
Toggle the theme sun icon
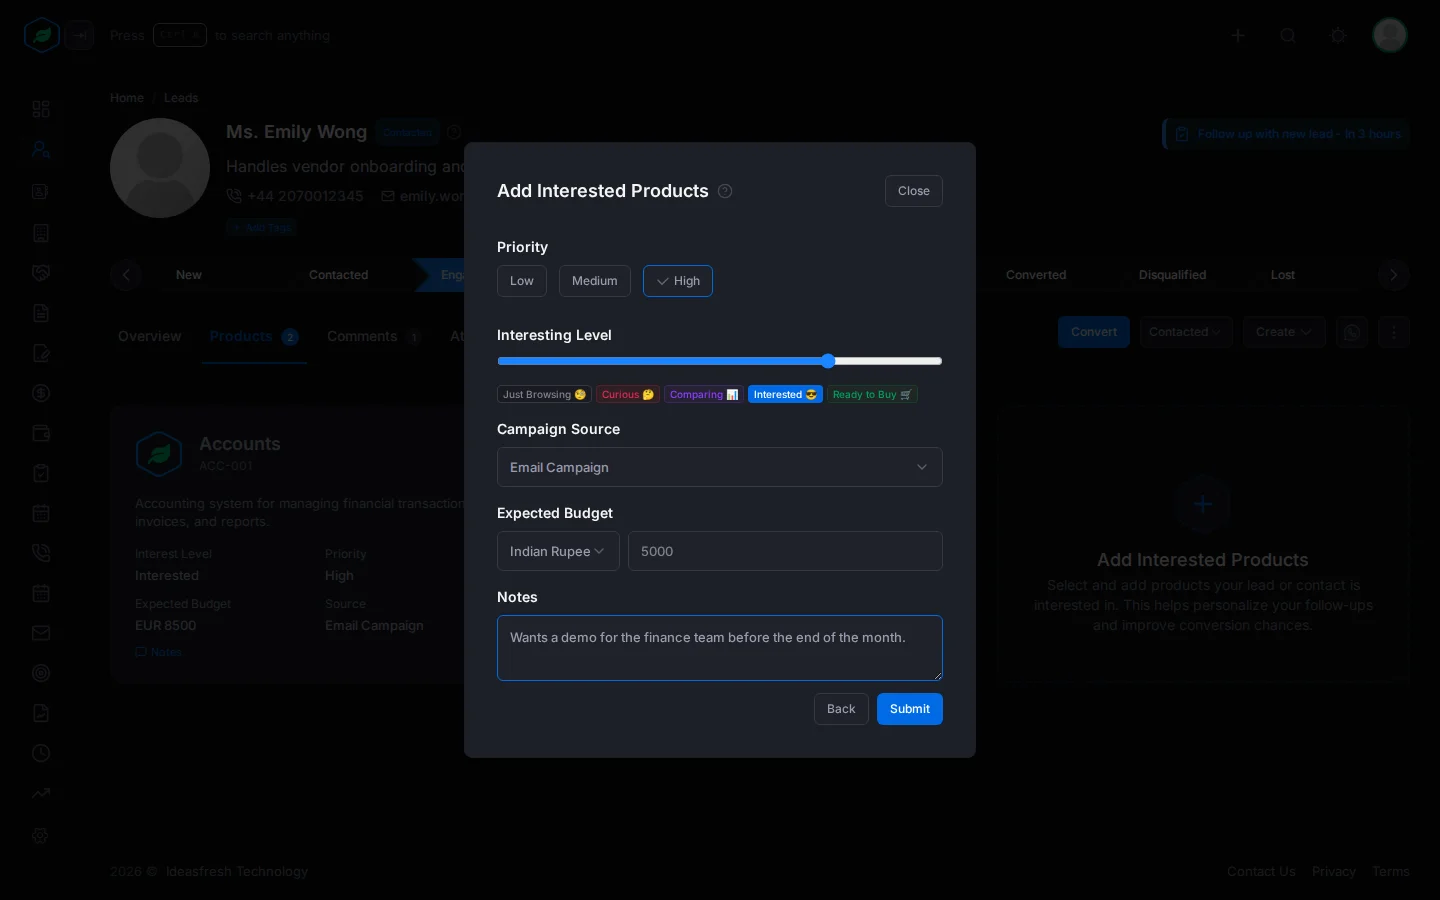pyautogui.click(x=1338, y=36)
